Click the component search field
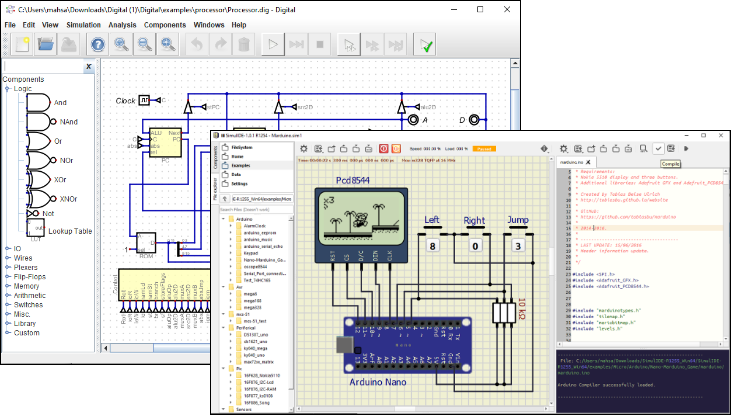This screenshot has height=415, width=731. coord(40,68)
